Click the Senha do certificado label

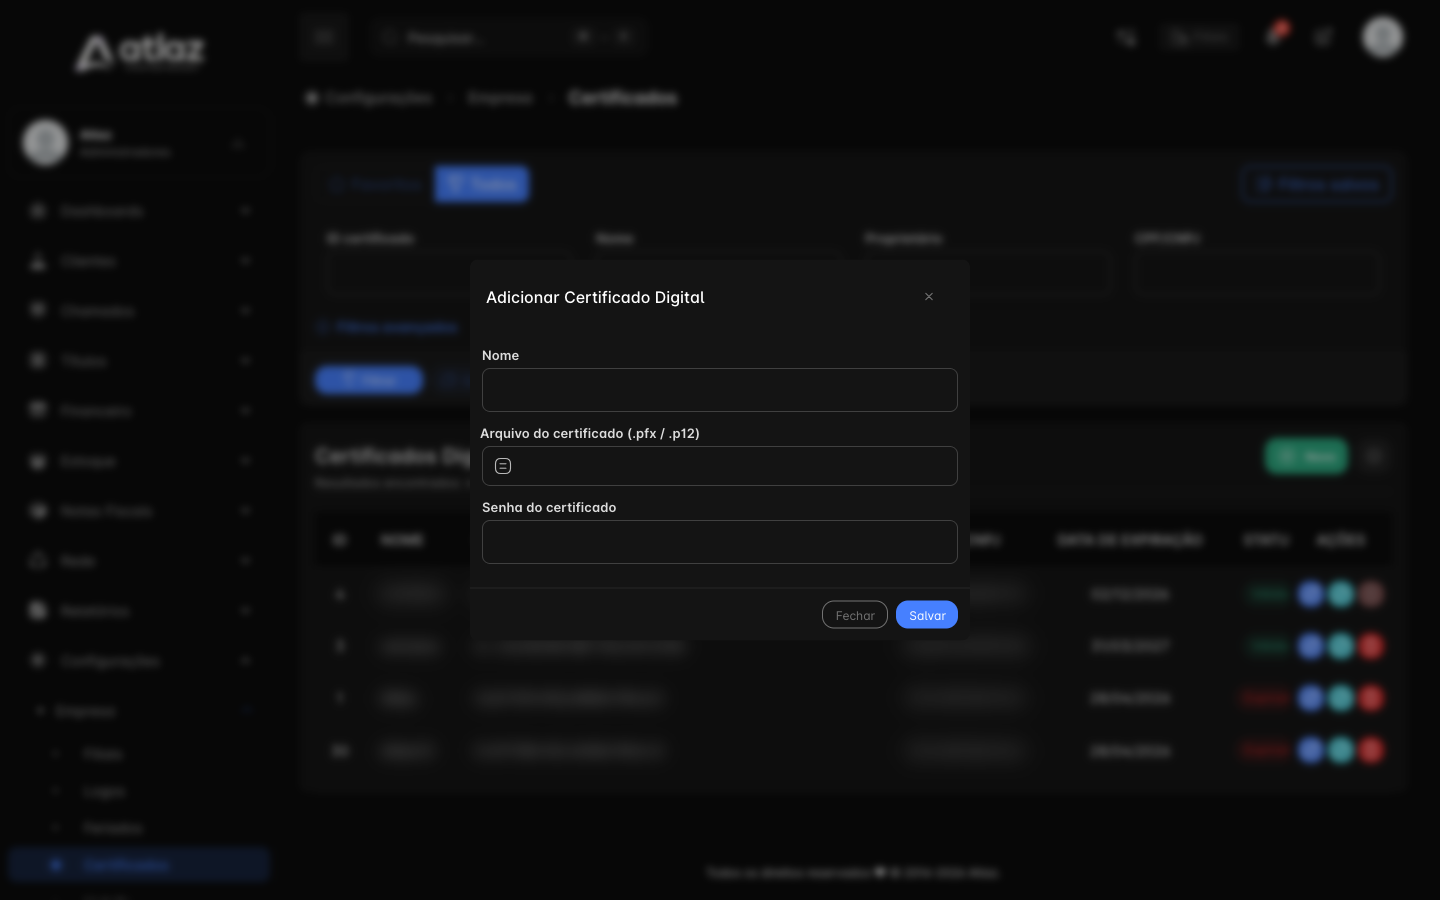click(x=549, y=507)
